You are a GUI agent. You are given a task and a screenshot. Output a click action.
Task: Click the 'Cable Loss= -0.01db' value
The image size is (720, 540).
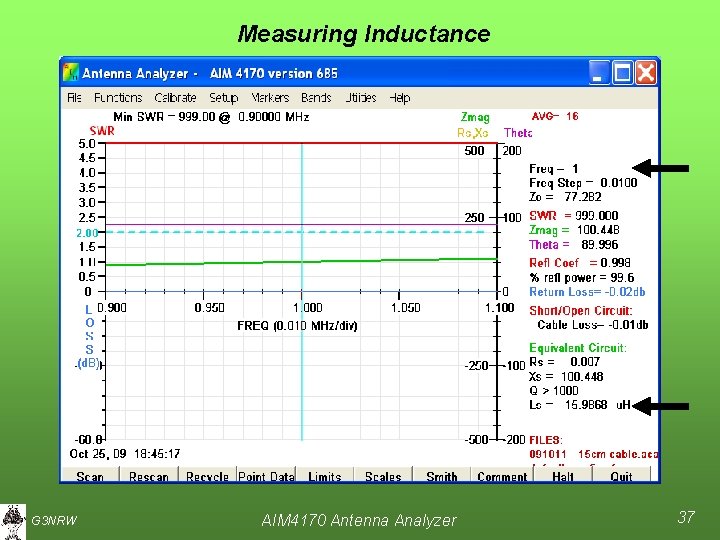click(593, 325)
